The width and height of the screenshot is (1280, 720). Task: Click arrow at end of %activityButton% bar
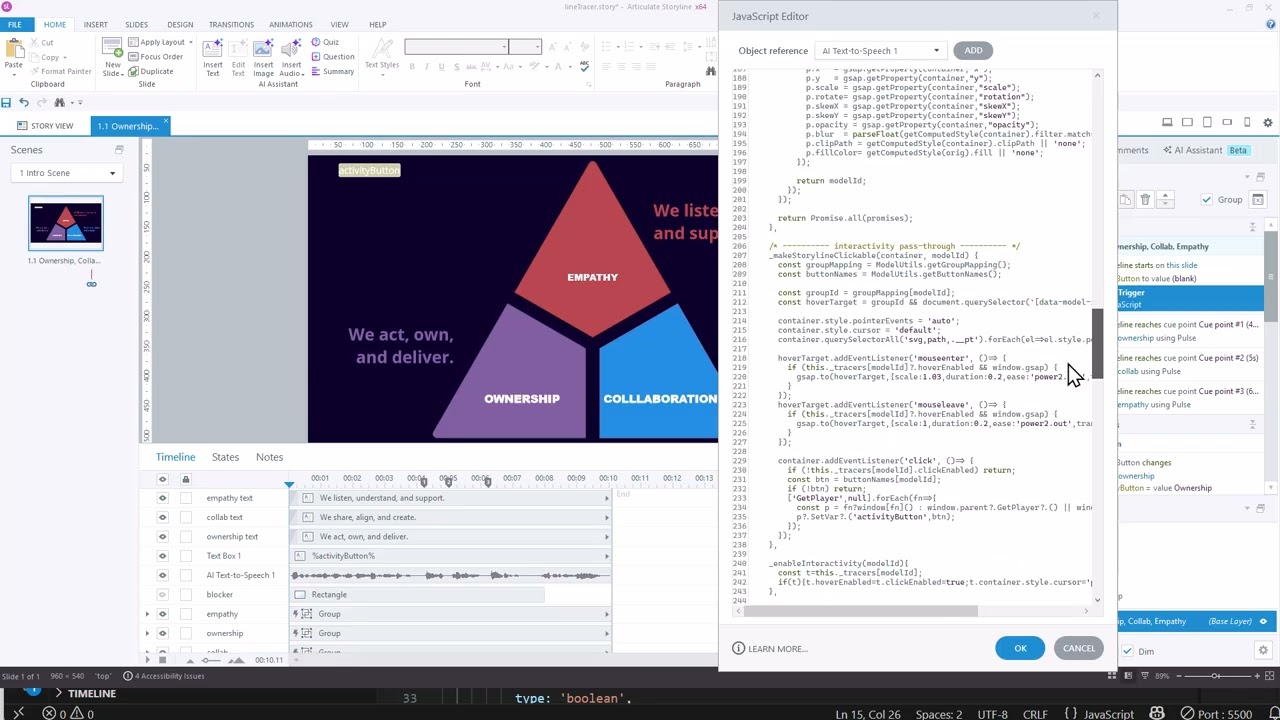coord(606,556)
